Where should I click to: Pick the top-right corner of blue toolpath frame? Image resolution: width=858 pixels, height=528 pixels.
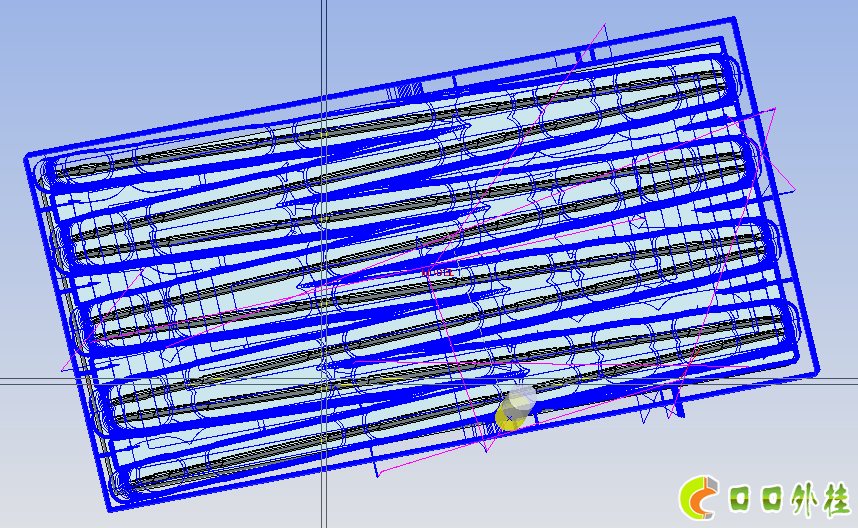(x=735, y=19)
